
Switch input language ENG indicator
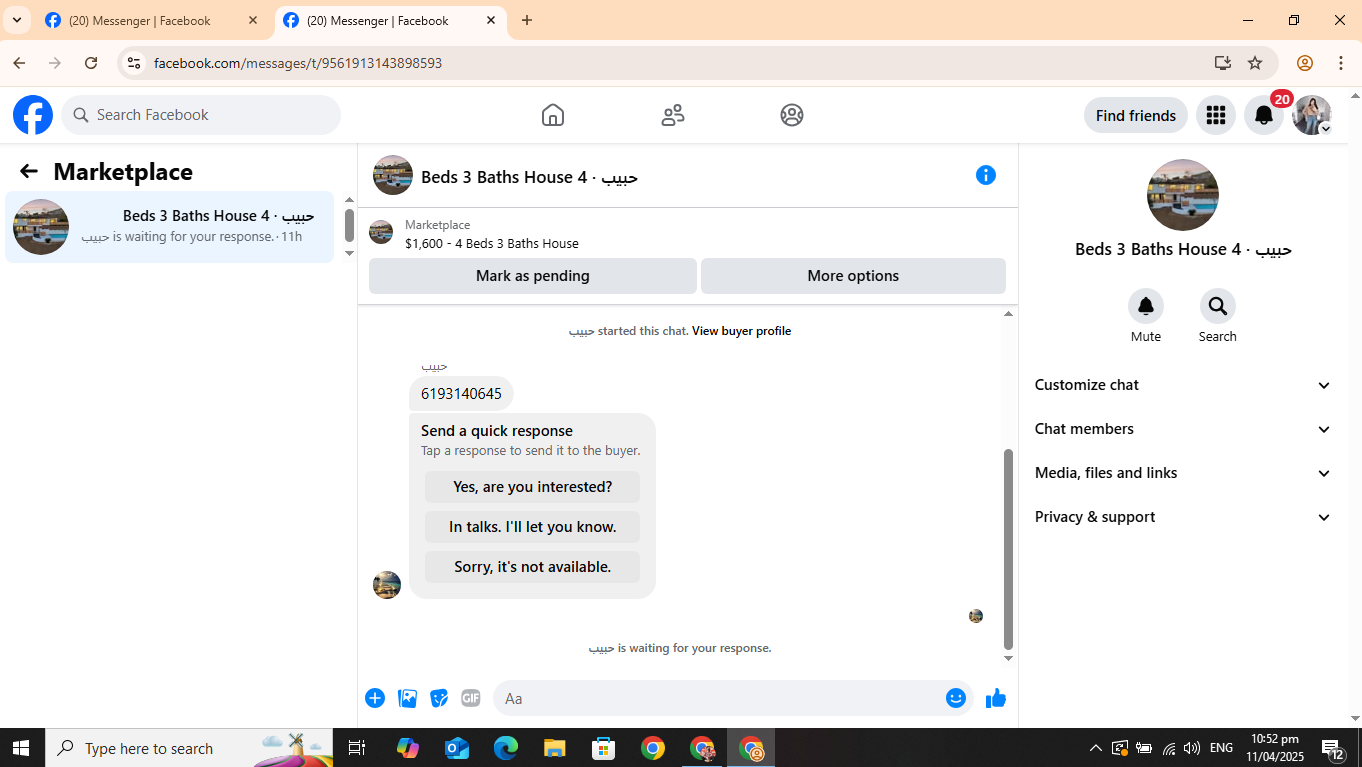(1221, 748)
